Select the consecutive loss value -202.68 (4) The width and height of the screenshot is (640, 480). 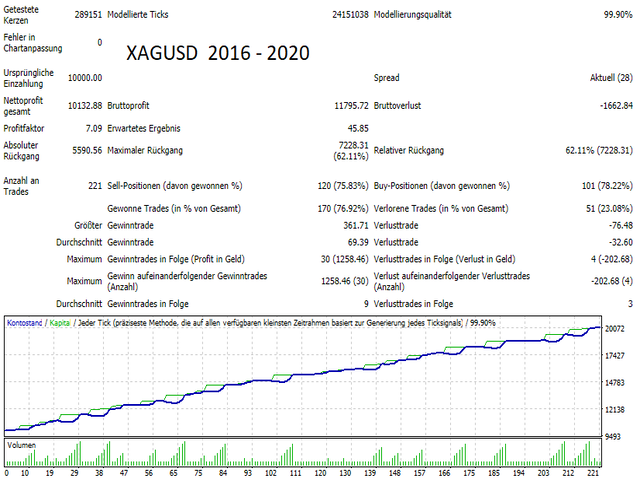point(611,282)
